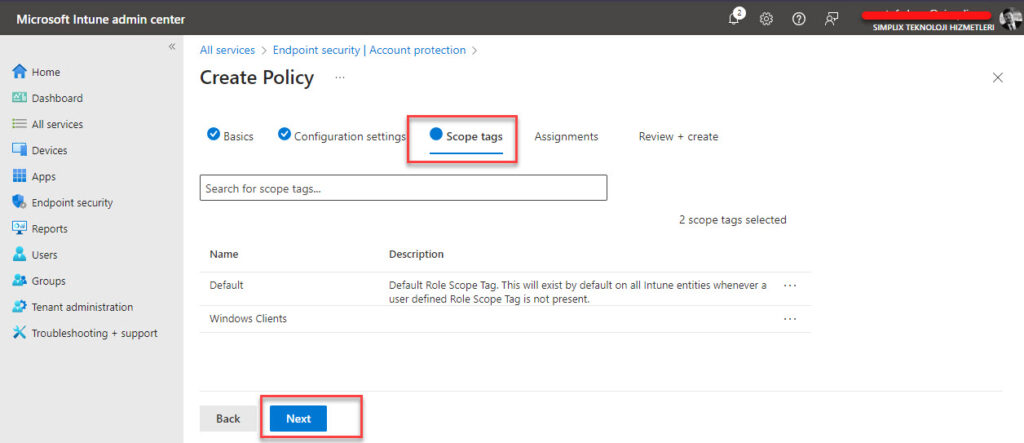Switch to the Assignments tab
This screenshot has width=1024, height=443.
coord(566,136)
